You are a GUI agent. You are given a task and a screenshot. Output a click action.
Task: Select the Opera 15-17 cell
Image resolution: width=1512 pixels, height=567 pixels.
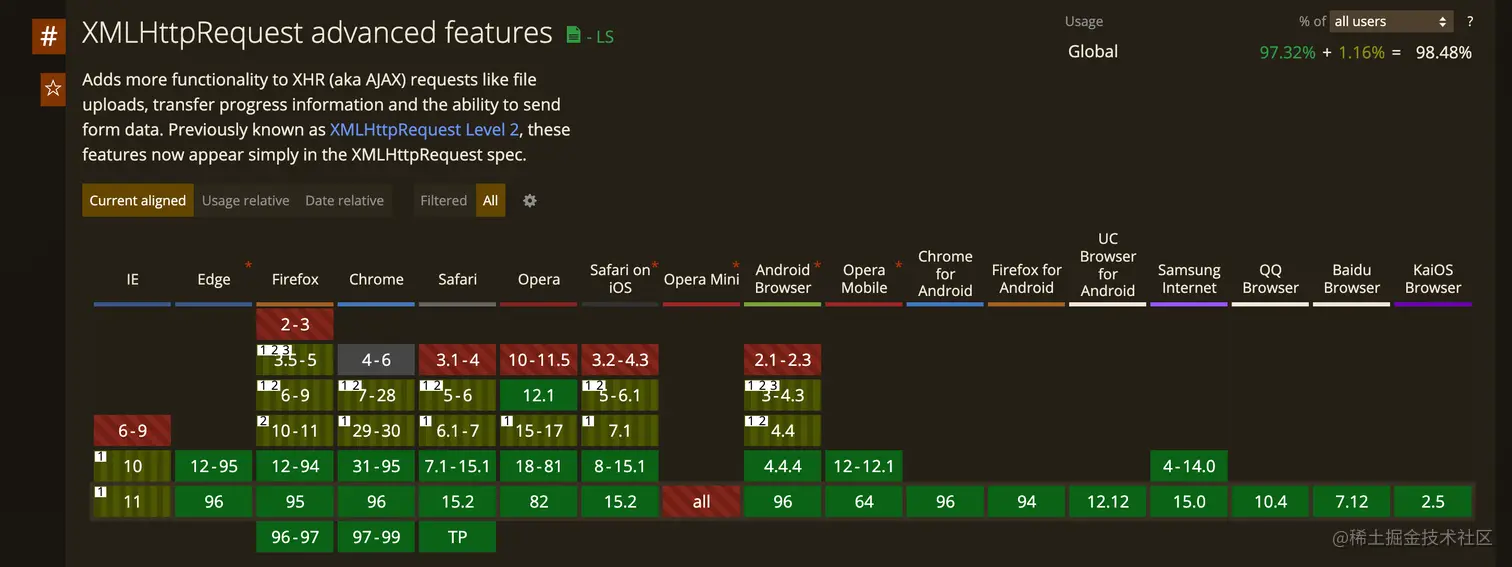[539, 431]
